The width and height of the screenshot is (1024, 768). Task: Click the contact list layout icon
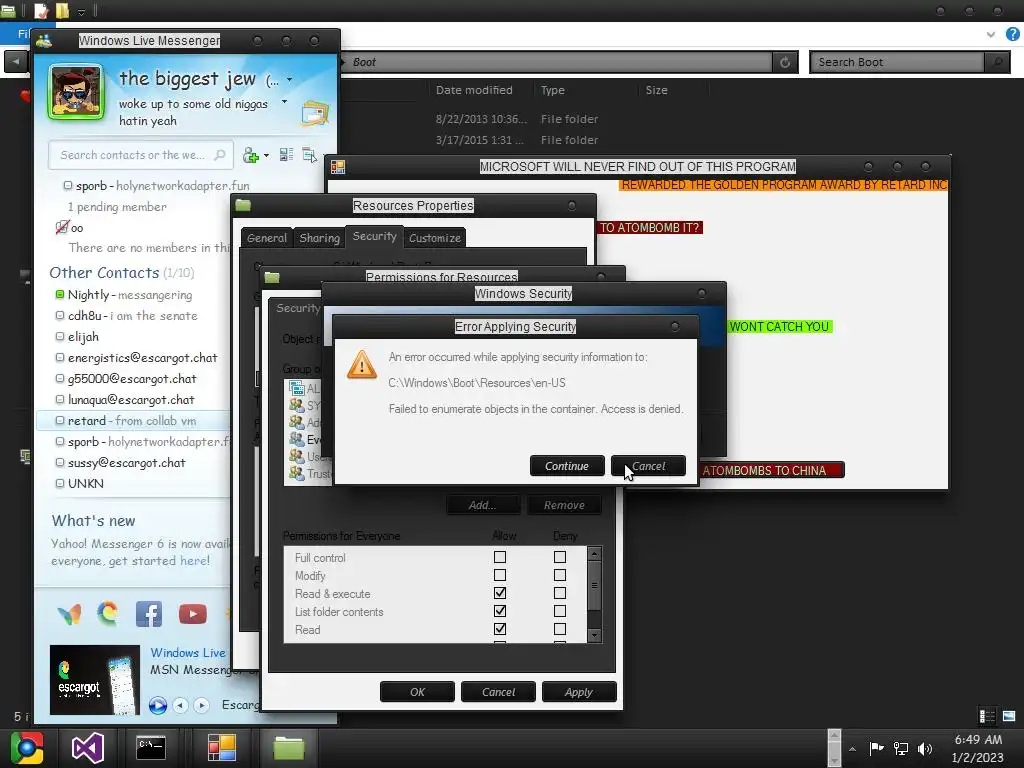(287, 155)
